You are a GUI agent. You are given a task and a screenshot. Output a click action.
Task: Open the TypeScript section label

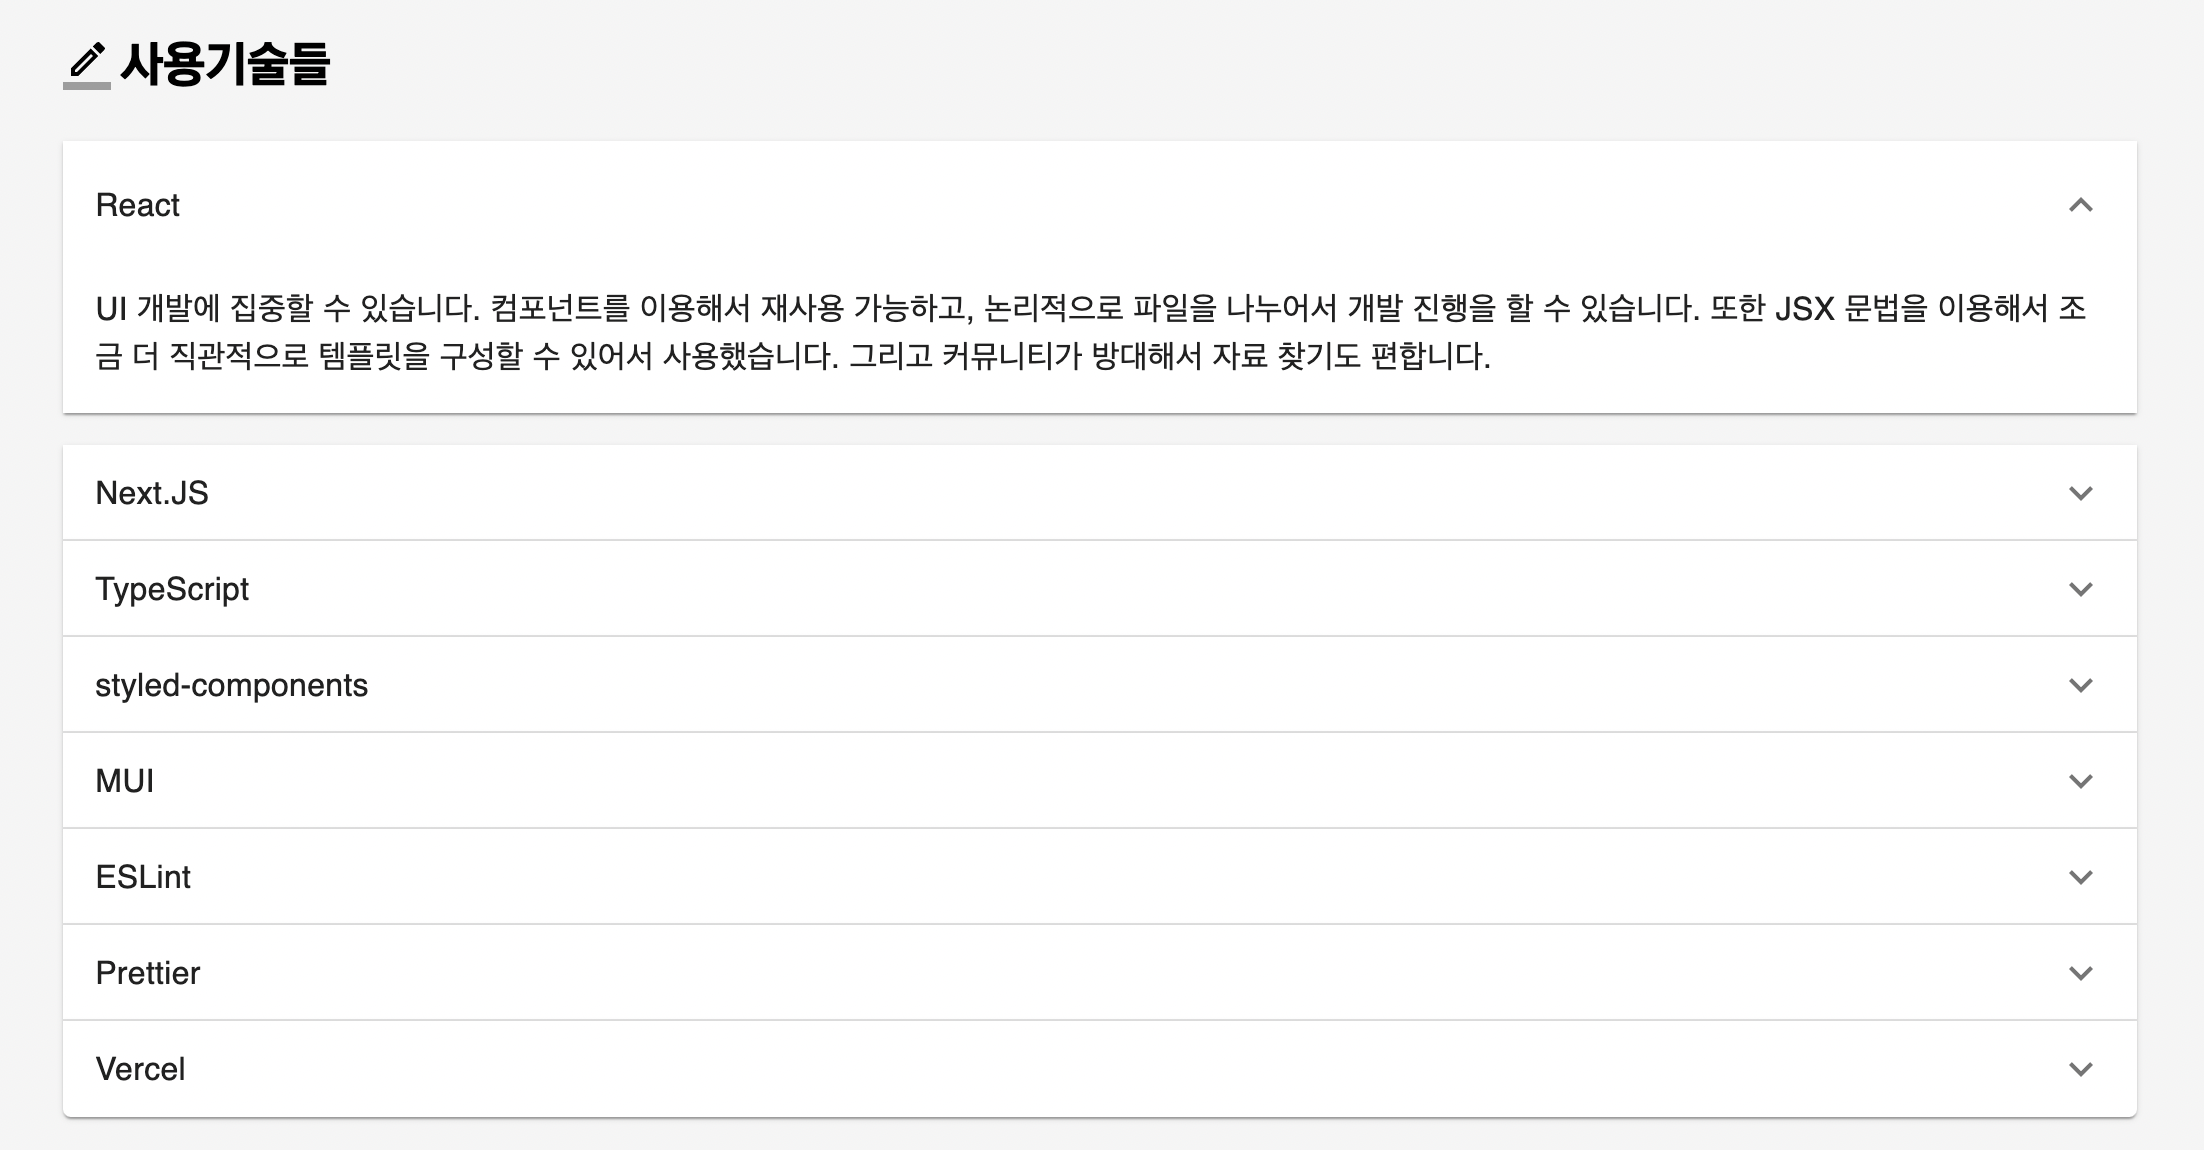tap(172, 589)
